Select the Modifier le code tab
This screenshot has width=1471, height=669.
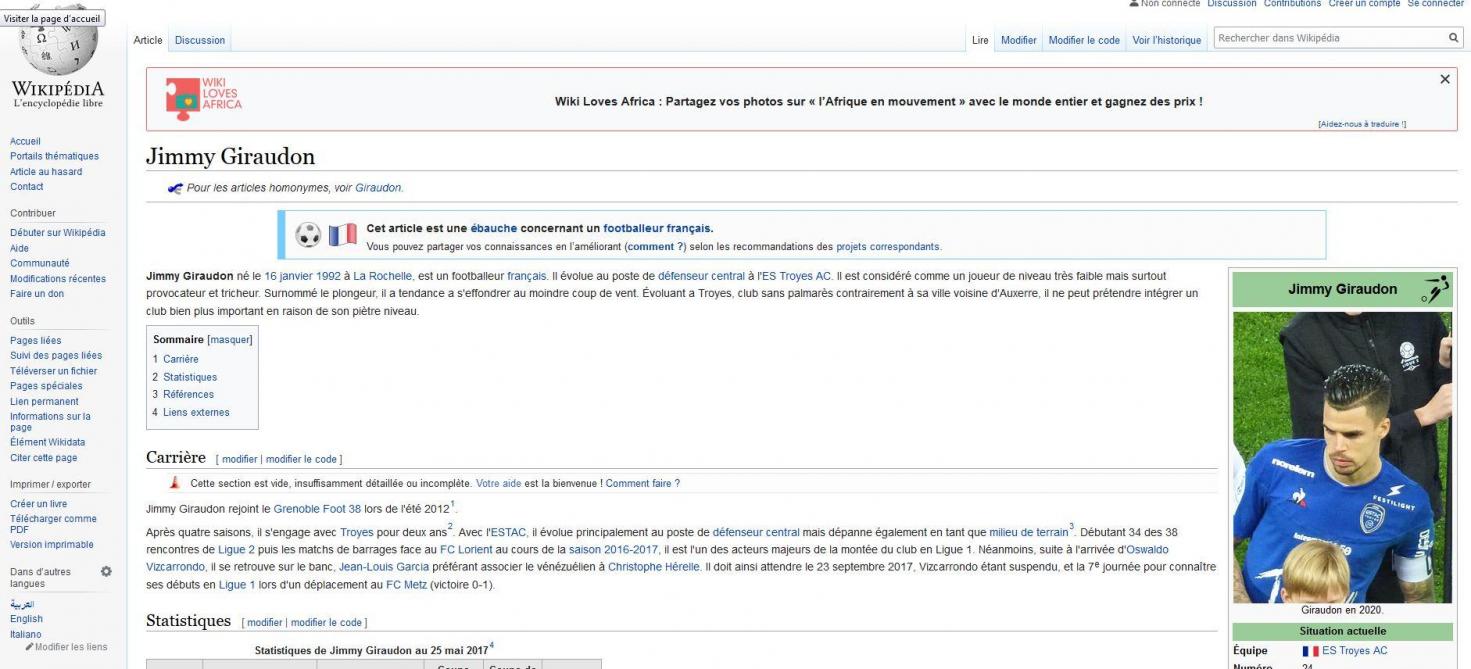(x=1084, y=40)
